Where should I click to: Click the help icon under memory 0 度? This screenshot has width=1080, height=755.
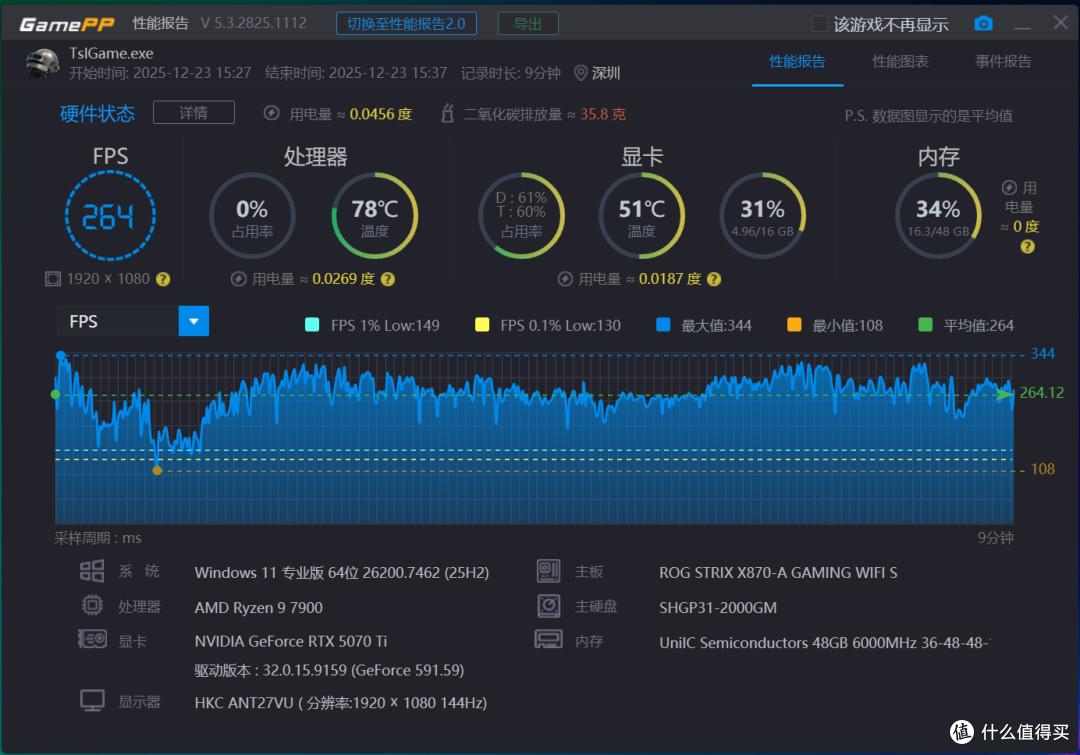(x=1027, y=247)
